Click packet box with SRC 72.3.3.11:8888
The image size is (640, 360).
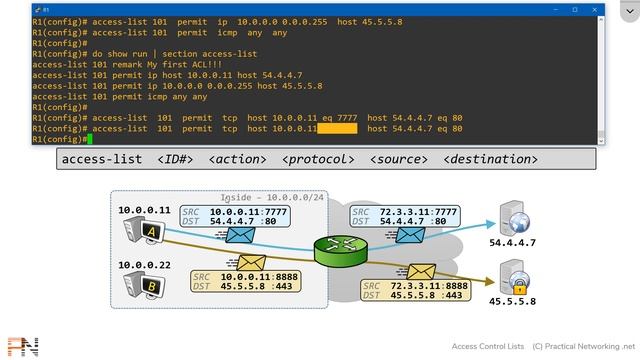[x=416, y=290]
